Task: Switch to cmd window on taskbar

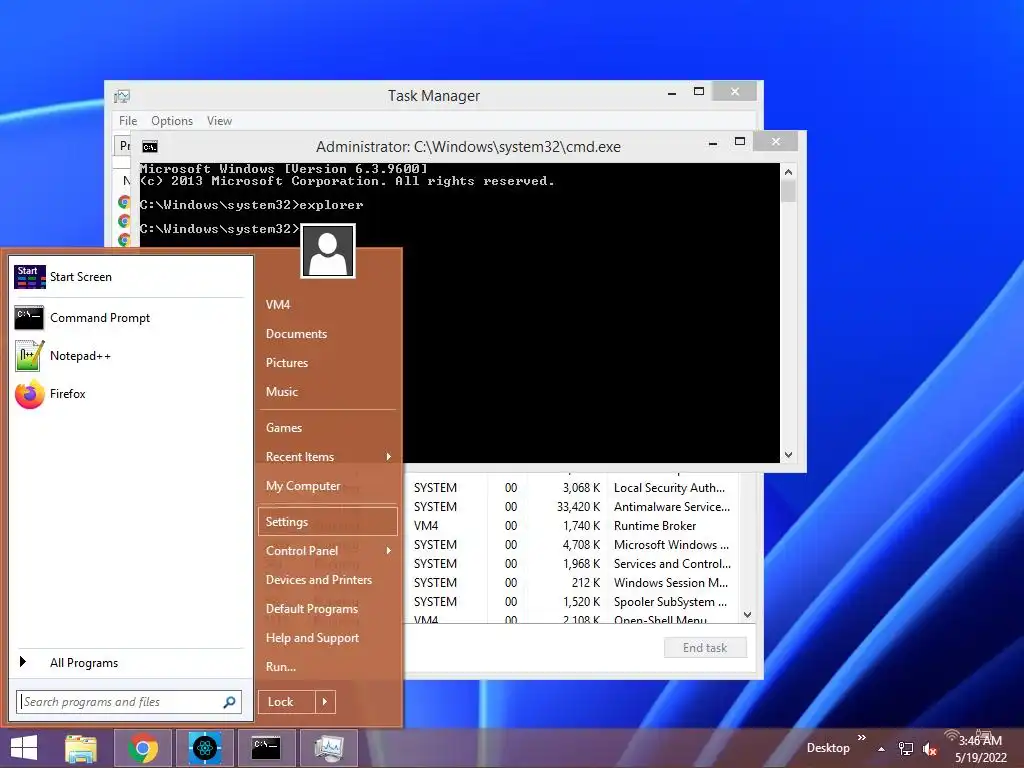Action: (x=266, y=748)
